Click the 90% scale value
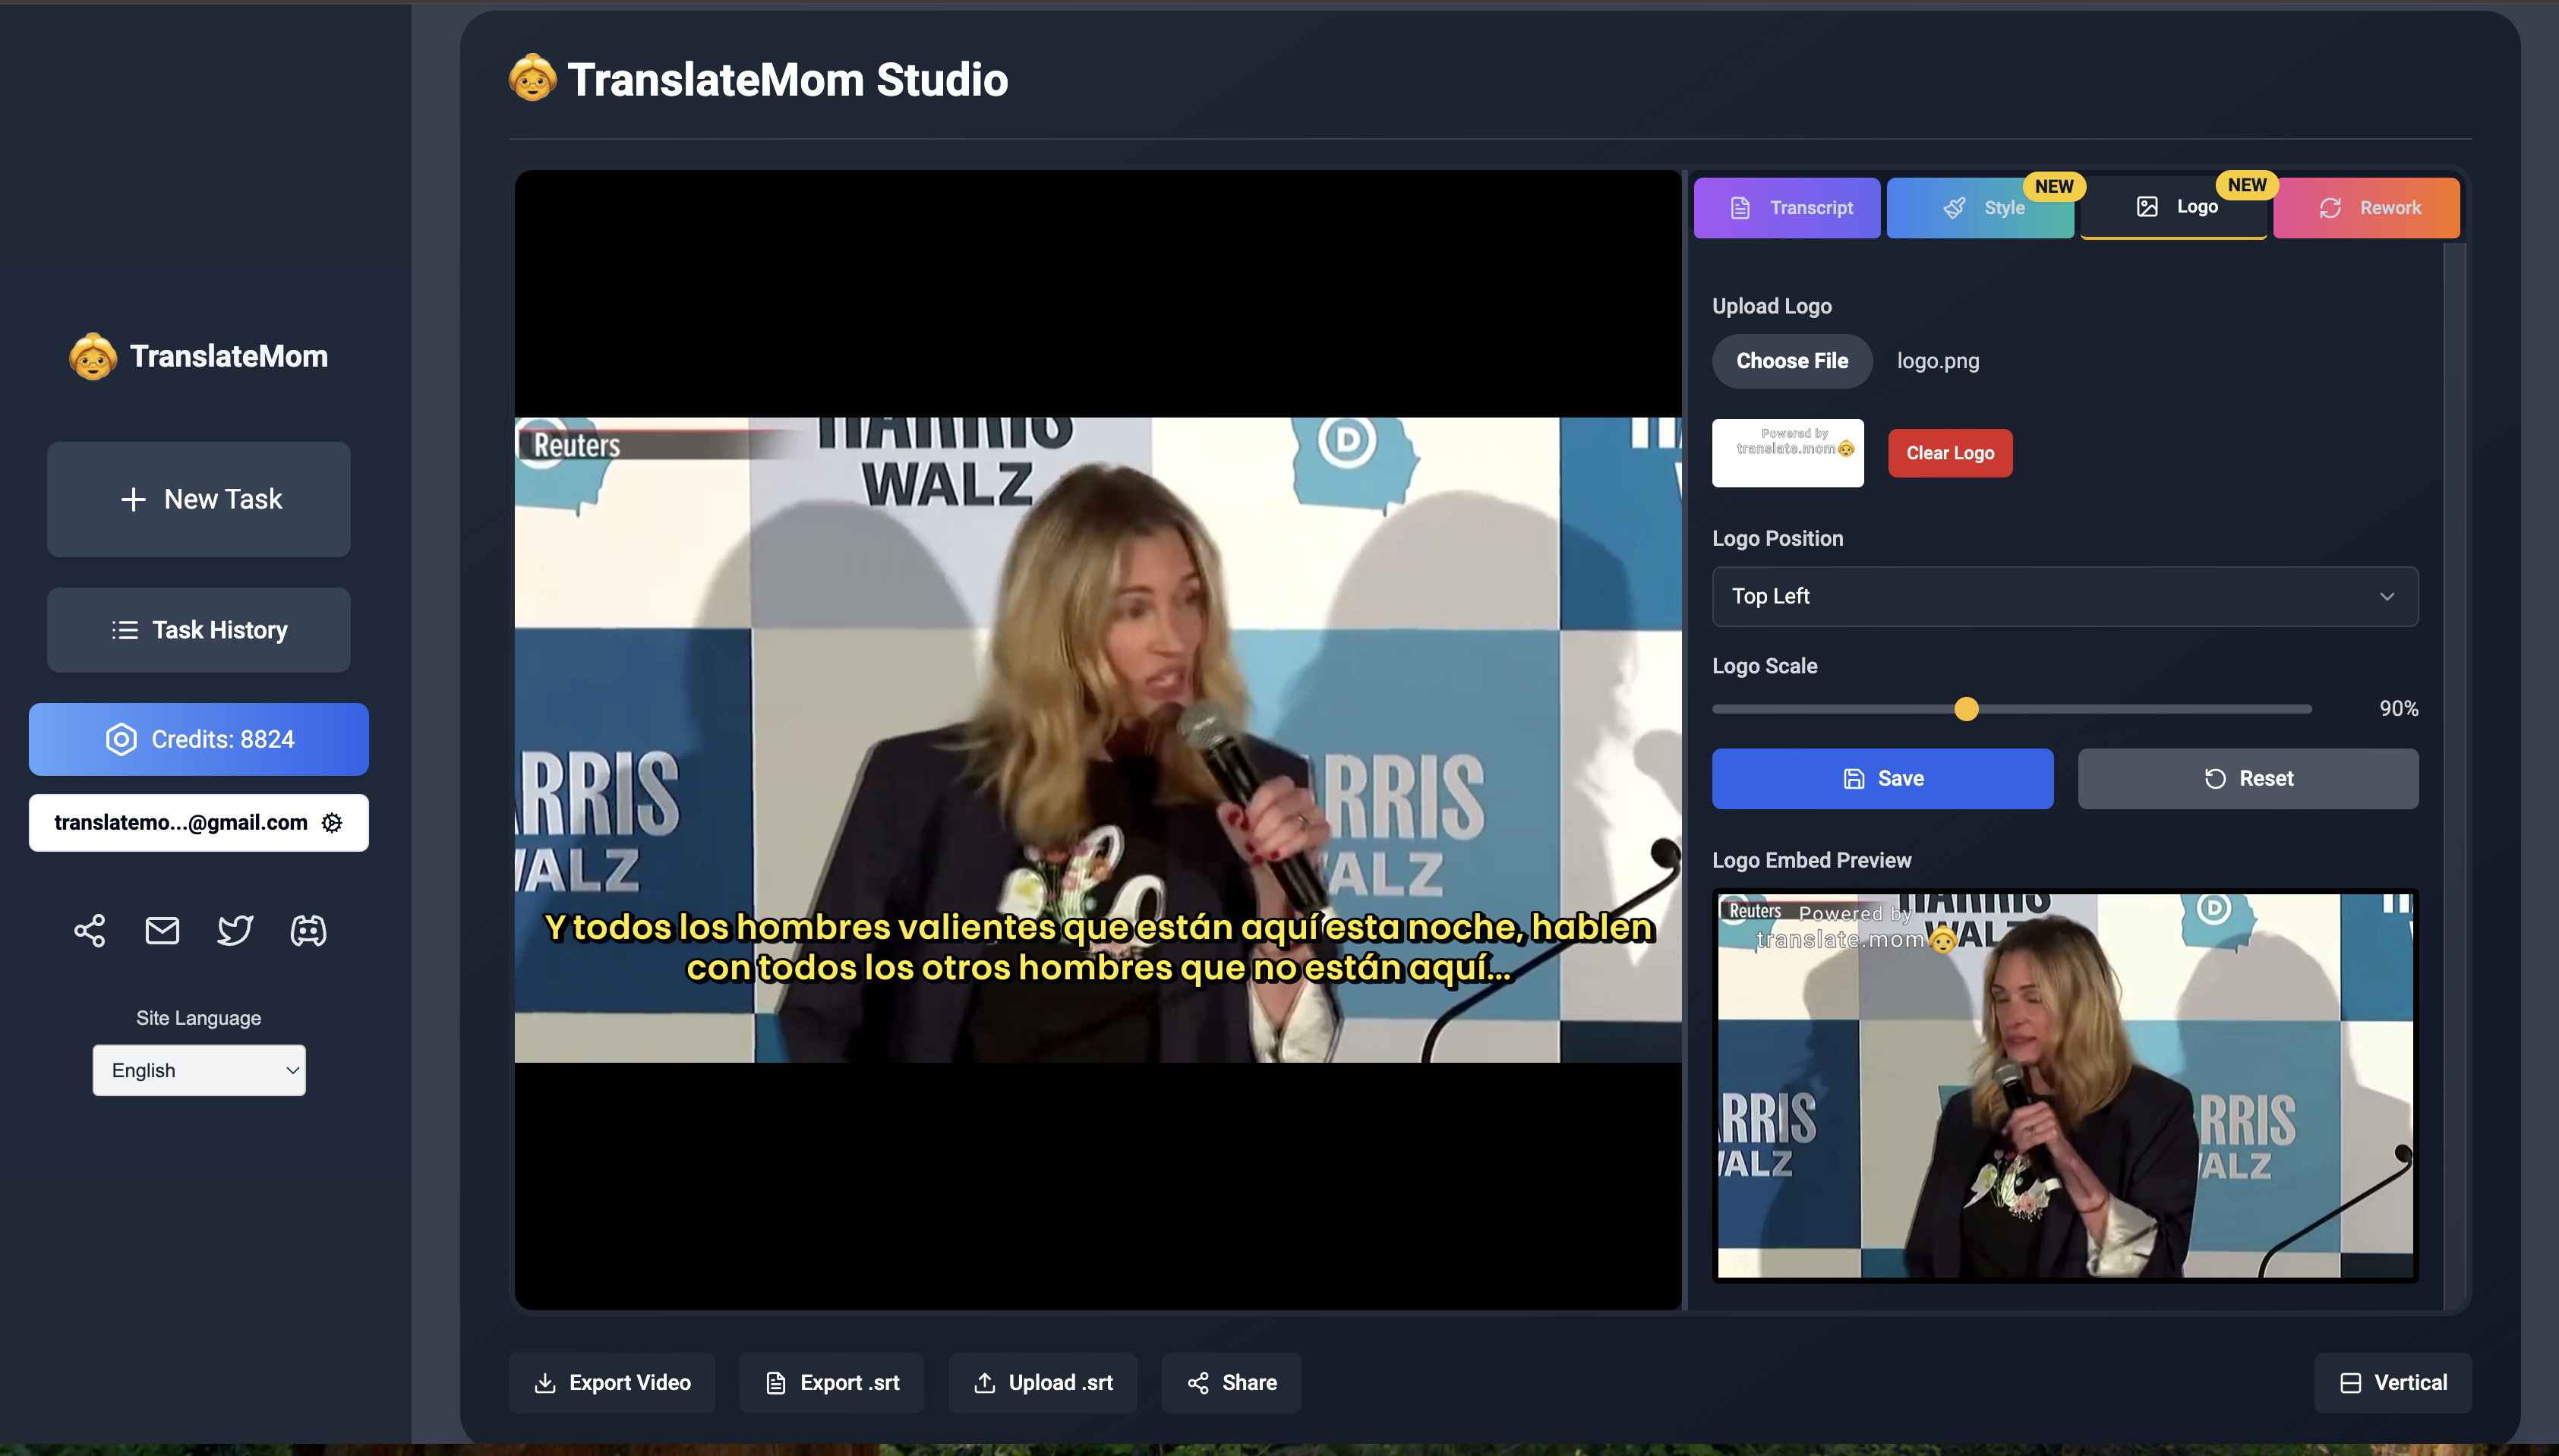Viewport: 2559px width, 1456px height. (x=2398, y=708)
